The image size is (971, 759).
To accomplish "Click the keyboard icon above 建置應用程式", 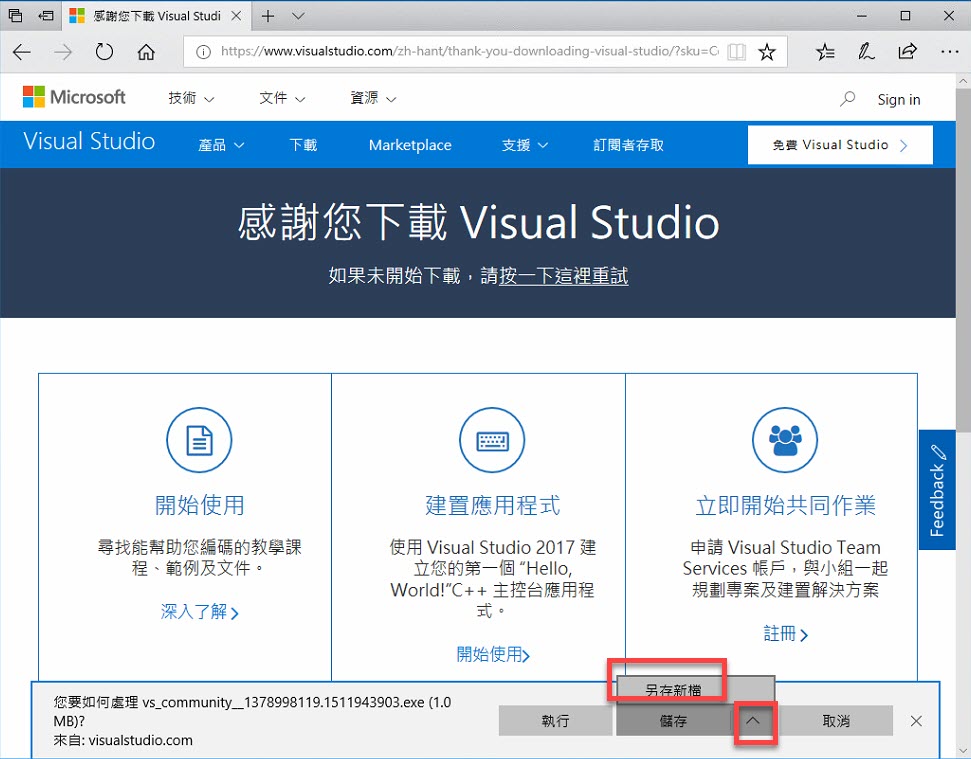I will tap(492, 440).
